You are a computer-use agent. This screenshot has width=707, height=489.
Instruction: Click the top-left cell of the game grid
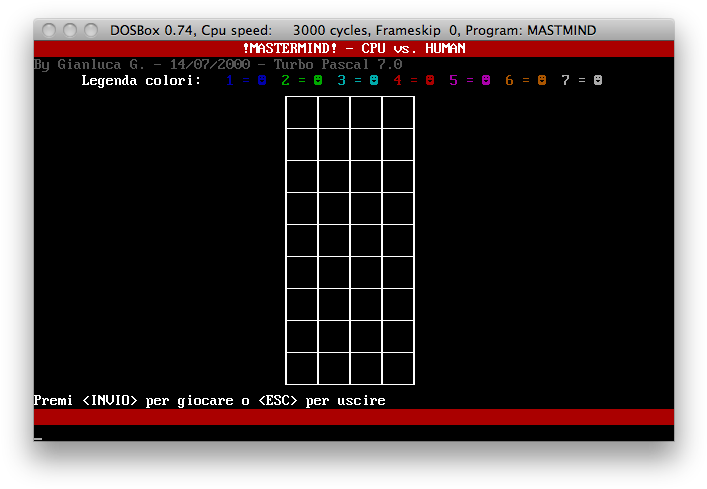302,112
